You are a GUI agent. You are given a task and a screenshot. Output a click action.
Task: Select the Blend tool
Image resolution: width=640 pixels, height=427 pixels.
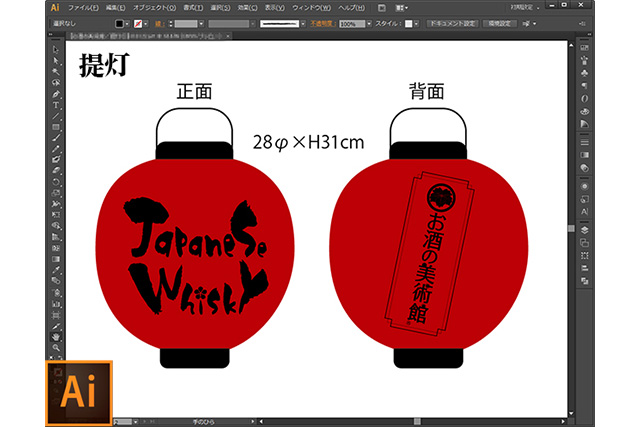coord(56,281)
